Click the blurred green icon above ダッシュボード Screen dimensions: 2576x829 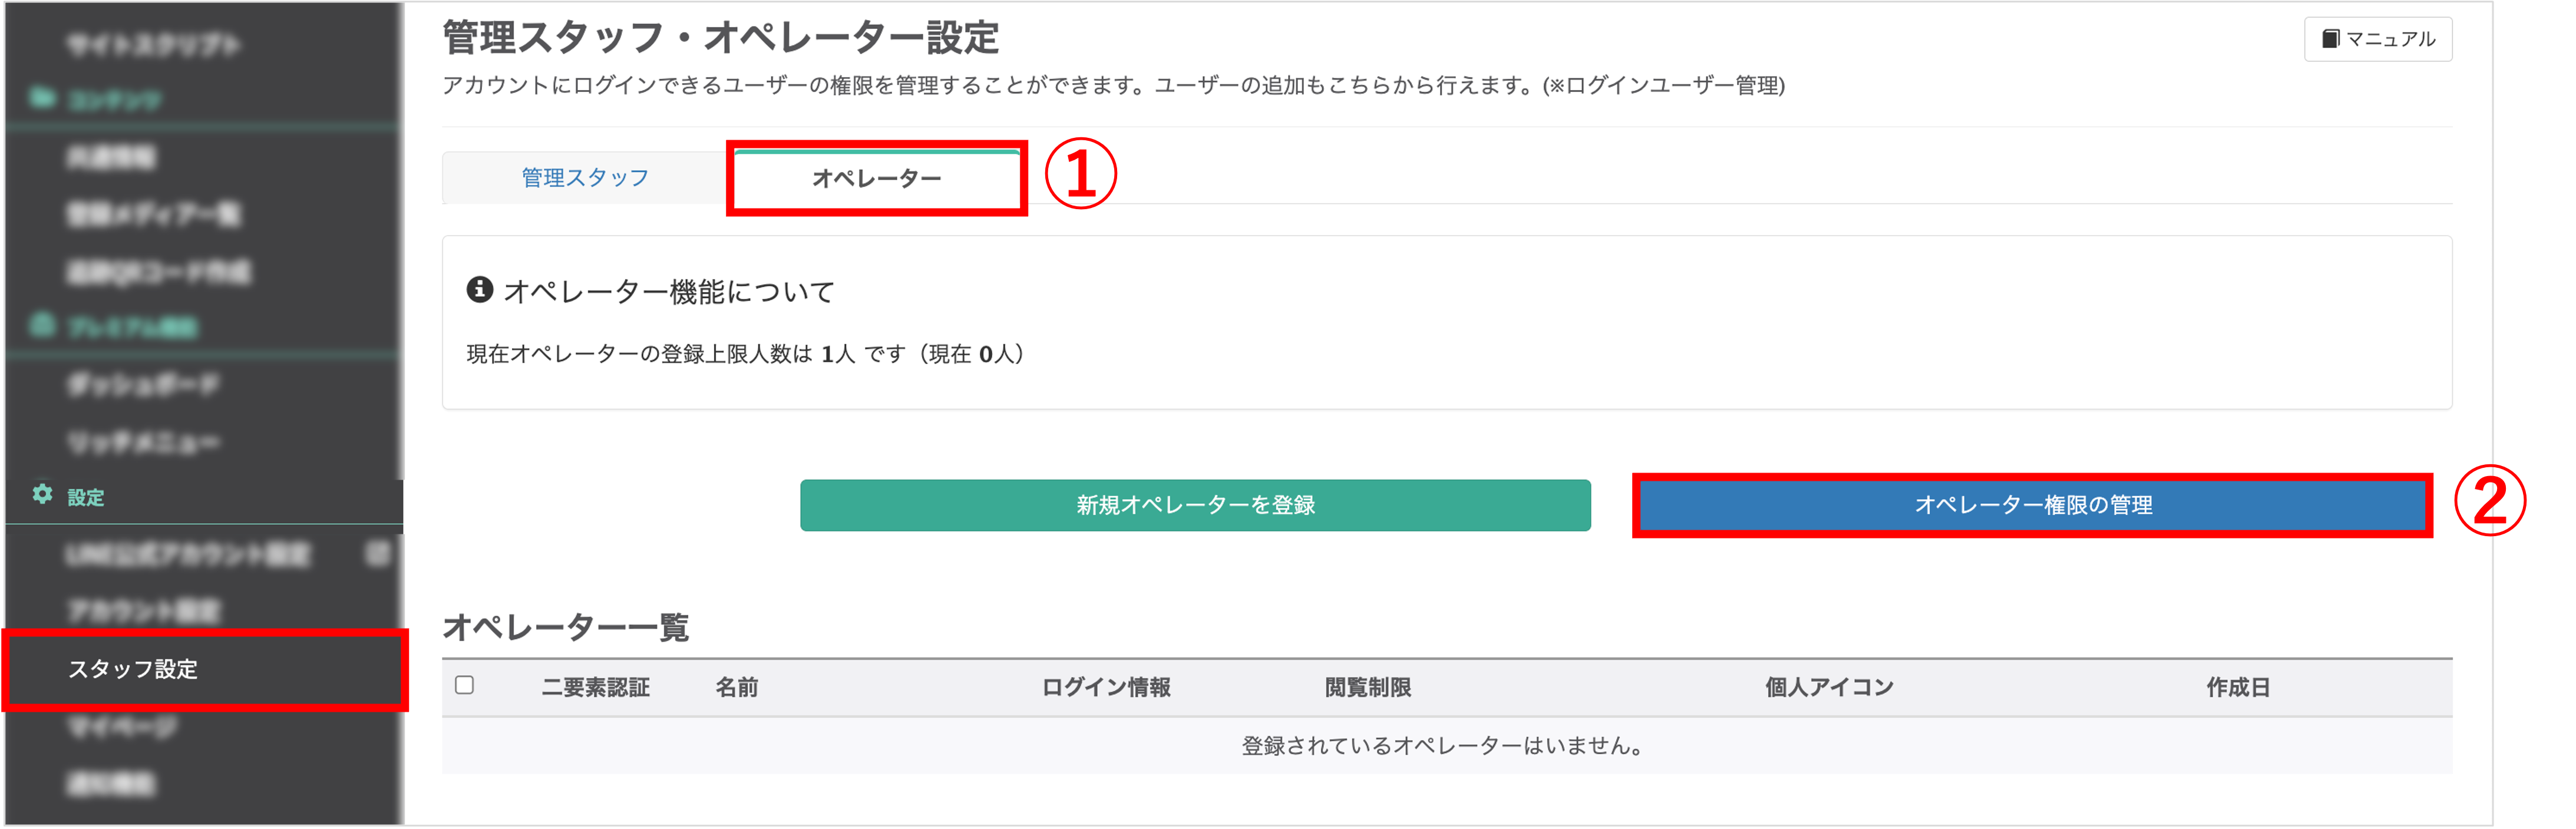42,325
